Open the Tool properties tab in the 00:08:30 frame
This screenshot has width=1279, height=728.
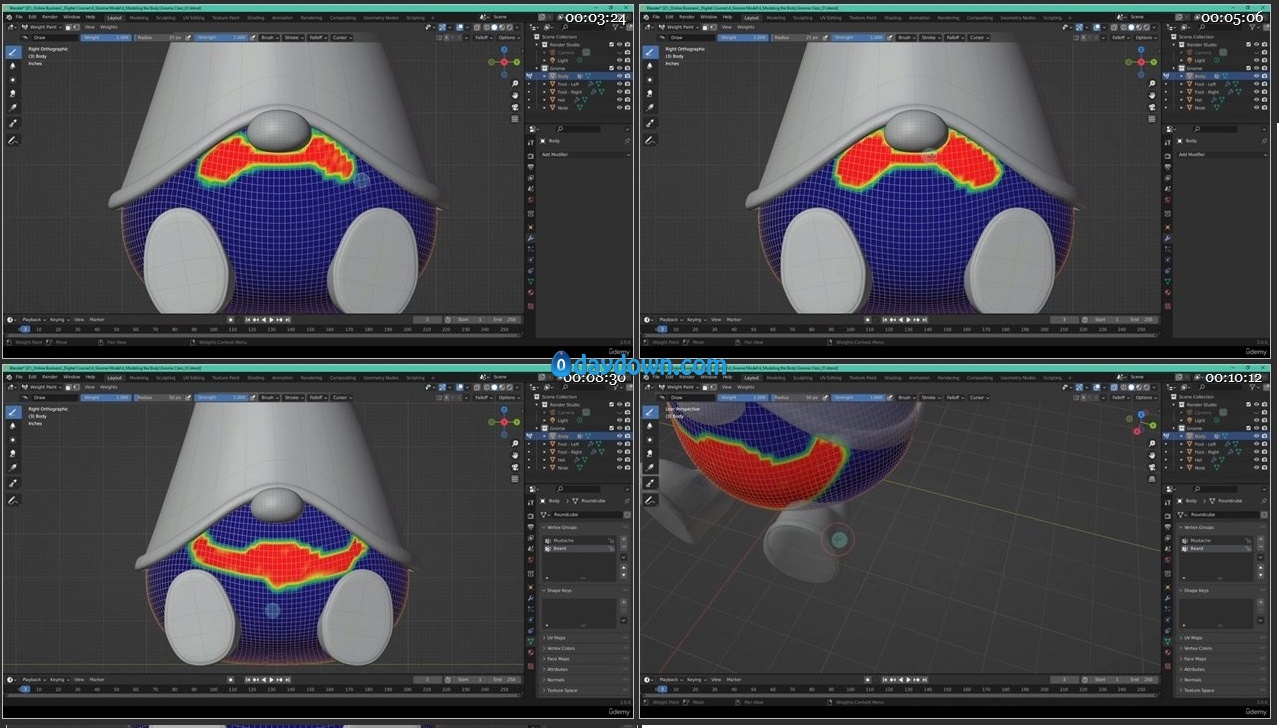click(x=531, y=501)
